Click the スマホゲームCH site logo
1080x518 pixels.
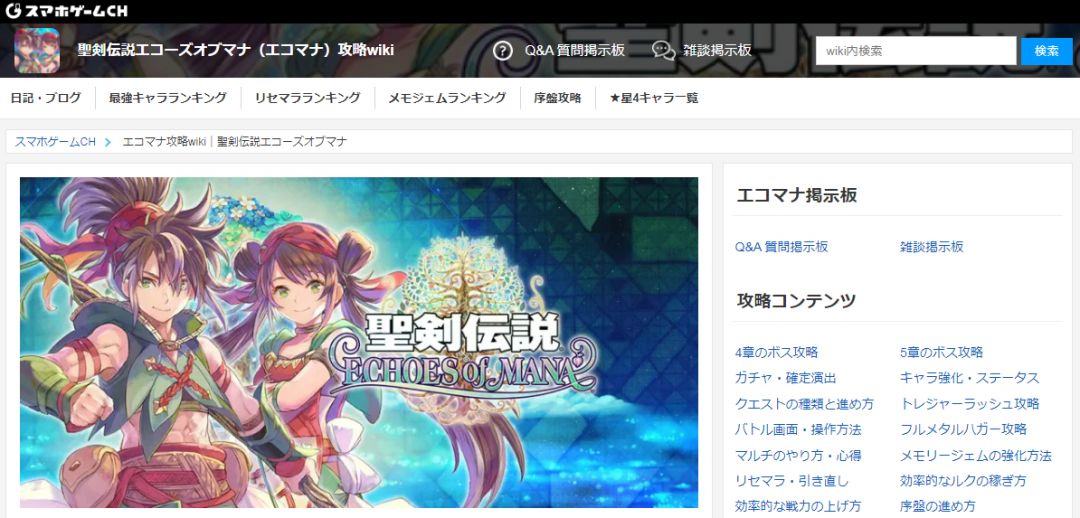click(66, 11)
